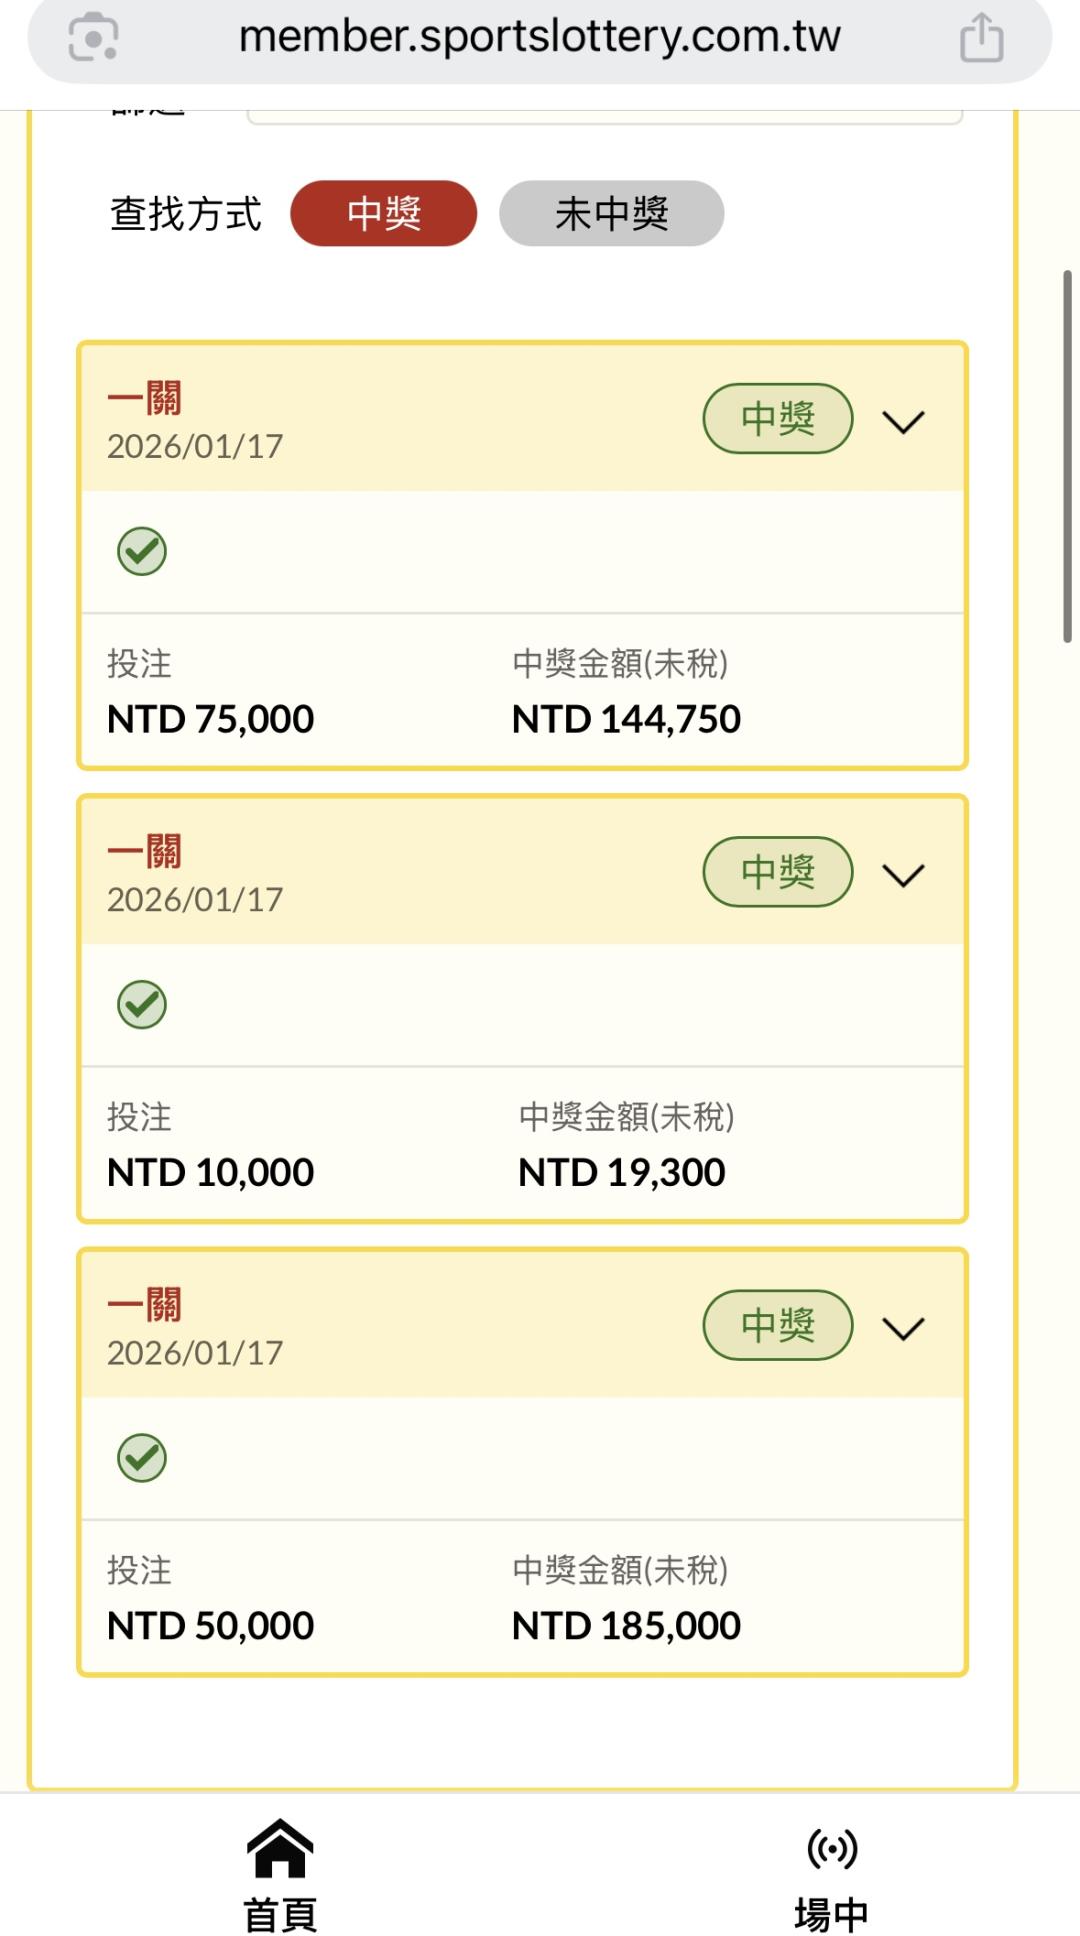This screenshot has width=1080, height=1936.
Task: Tap the camera scan icon beside URL
Action: [x=93, y=38]
